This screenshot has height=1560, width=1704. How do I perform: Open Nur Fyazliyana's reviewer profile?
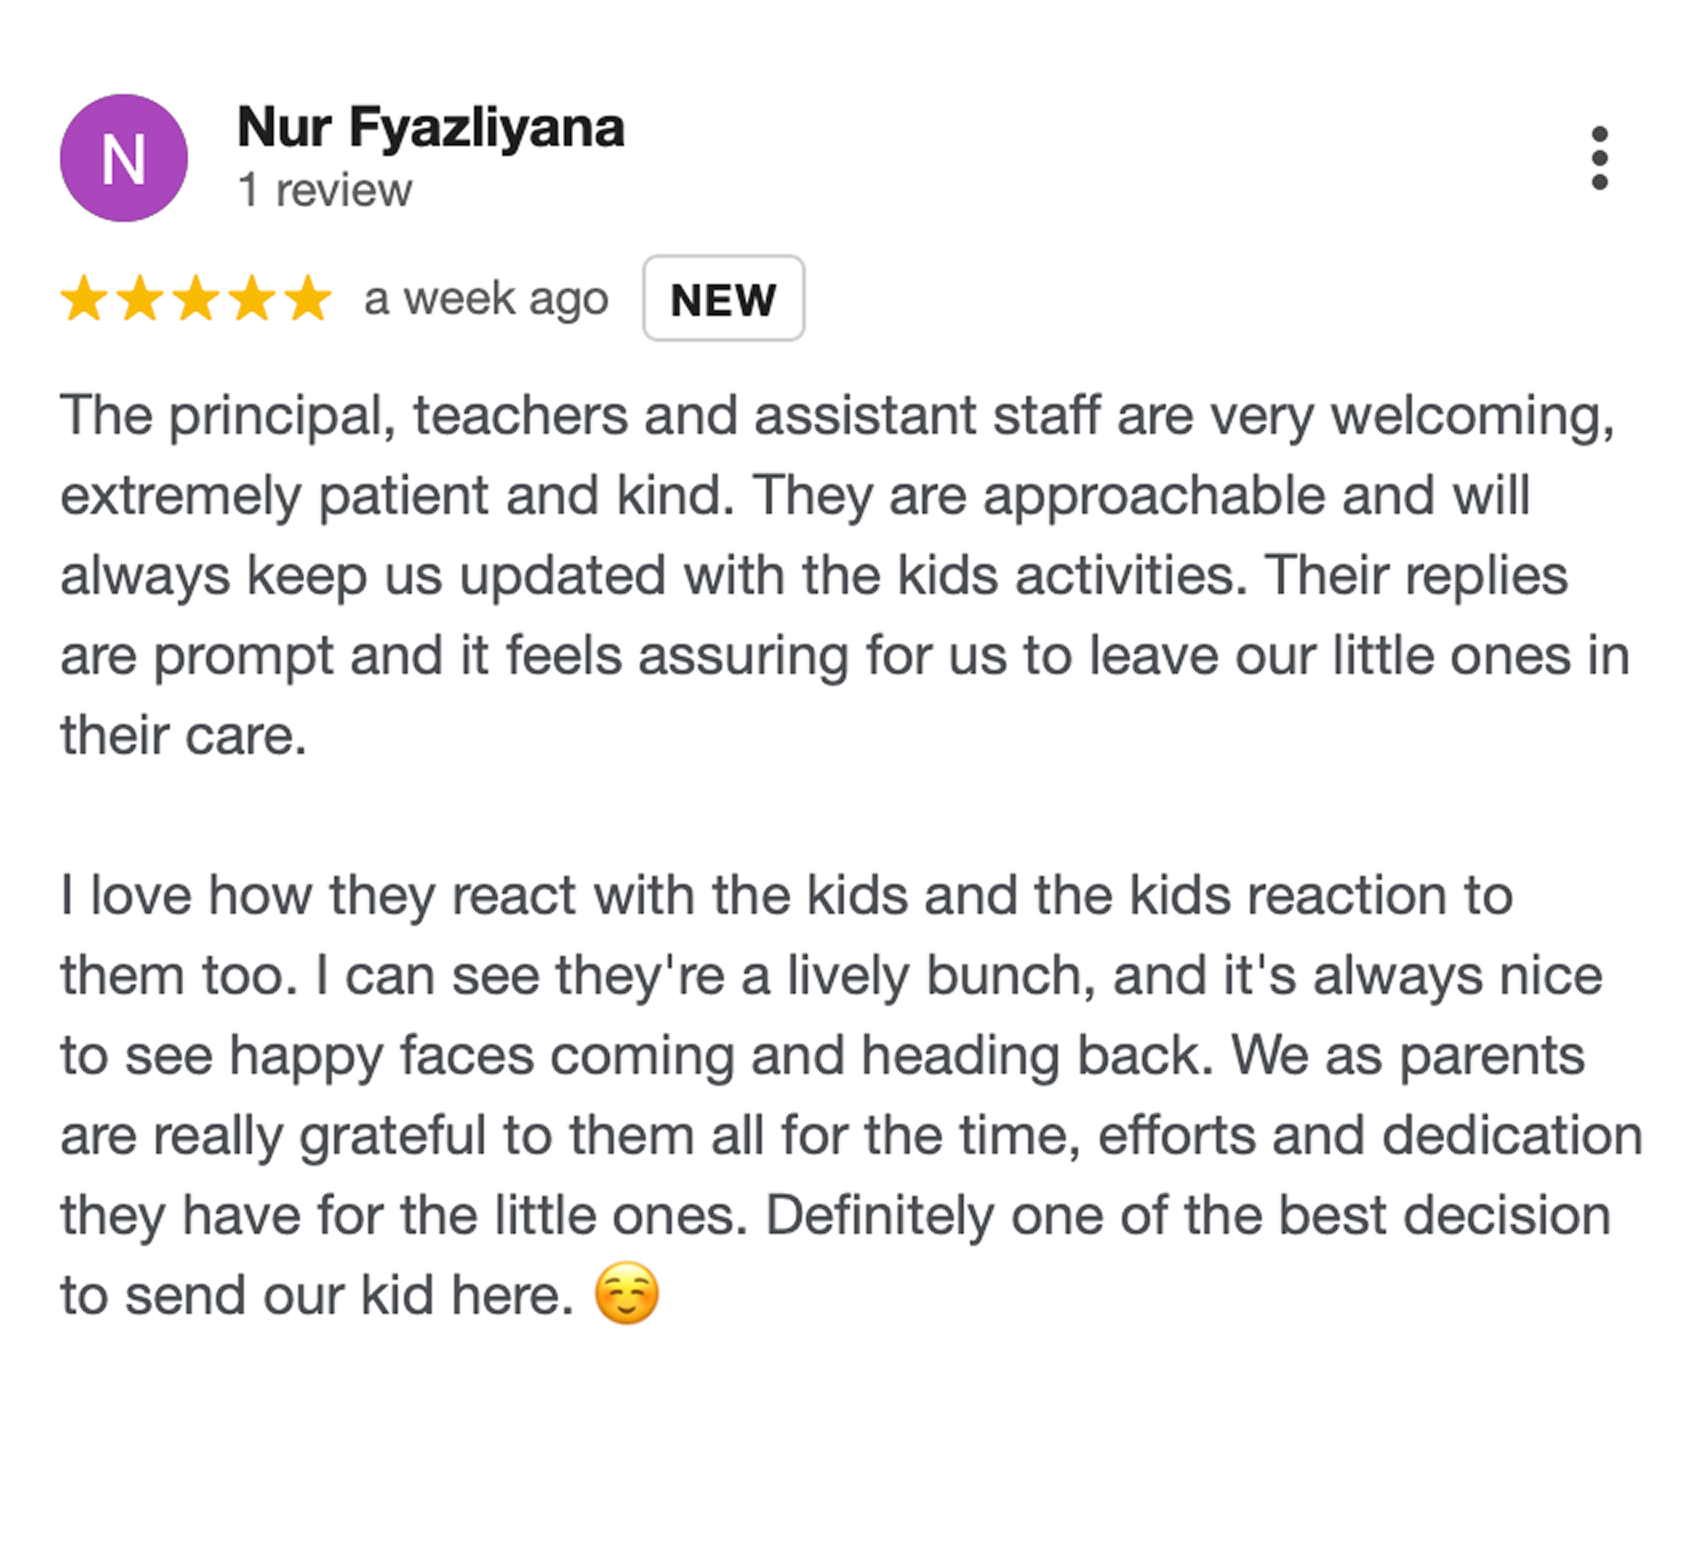[x=430, y=128]
